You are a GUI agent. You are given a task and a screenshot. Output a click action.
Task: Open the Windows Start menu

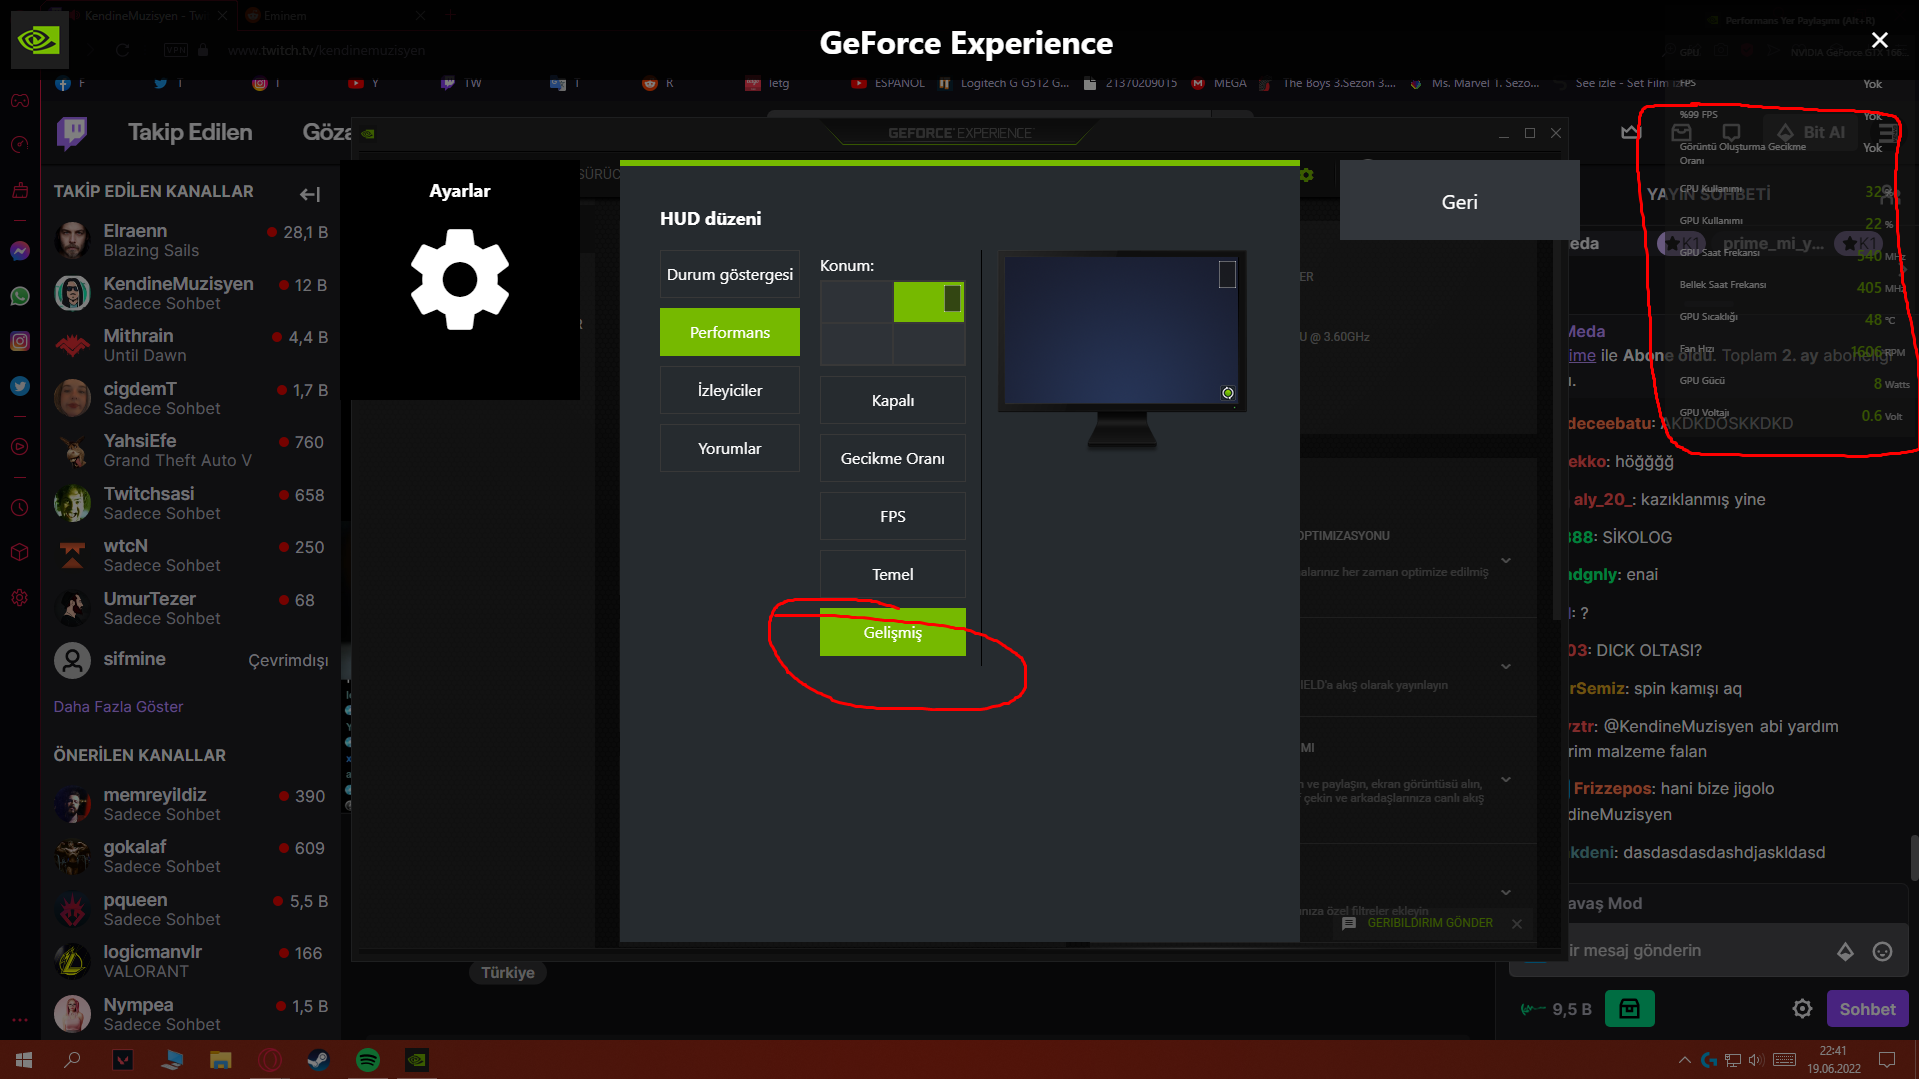pyautogui.click(x=24, y=1060)
